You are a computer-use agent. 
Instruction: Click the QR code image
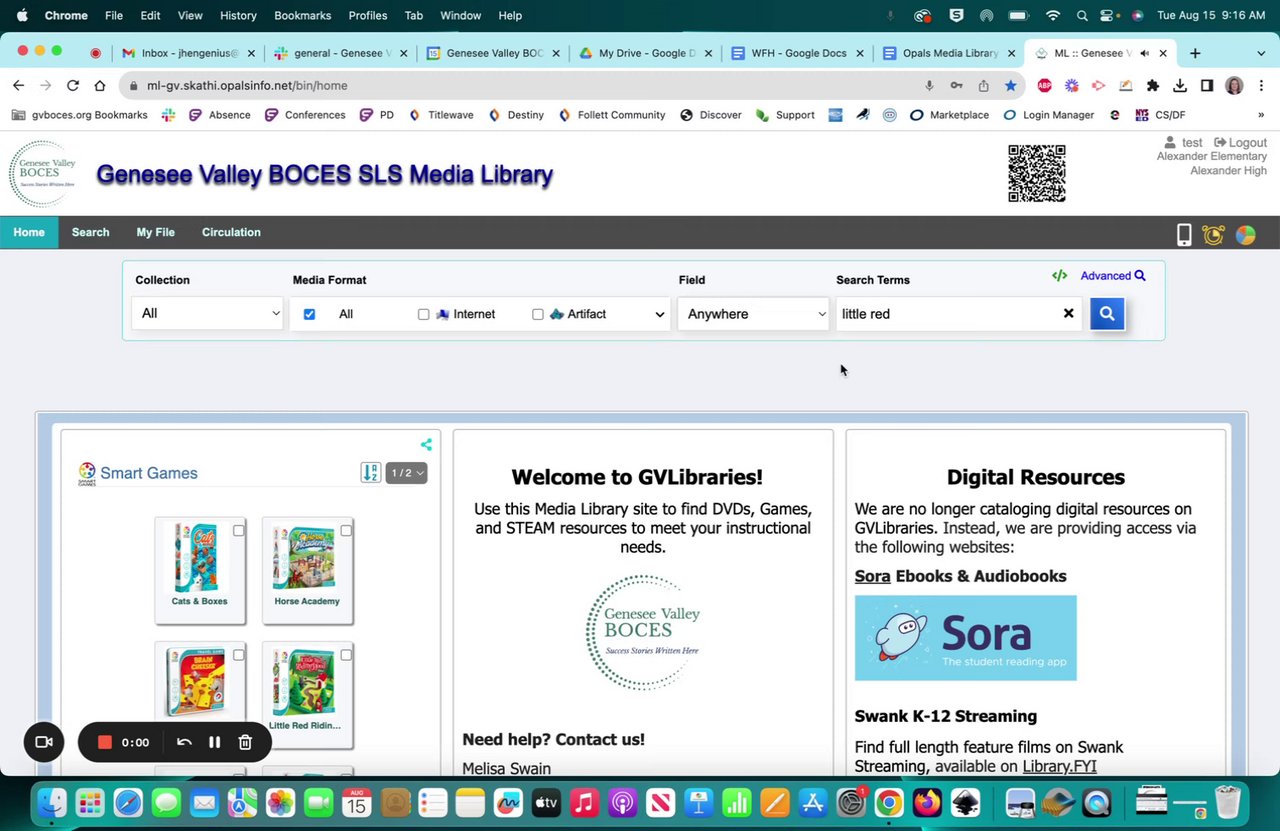1037,173
